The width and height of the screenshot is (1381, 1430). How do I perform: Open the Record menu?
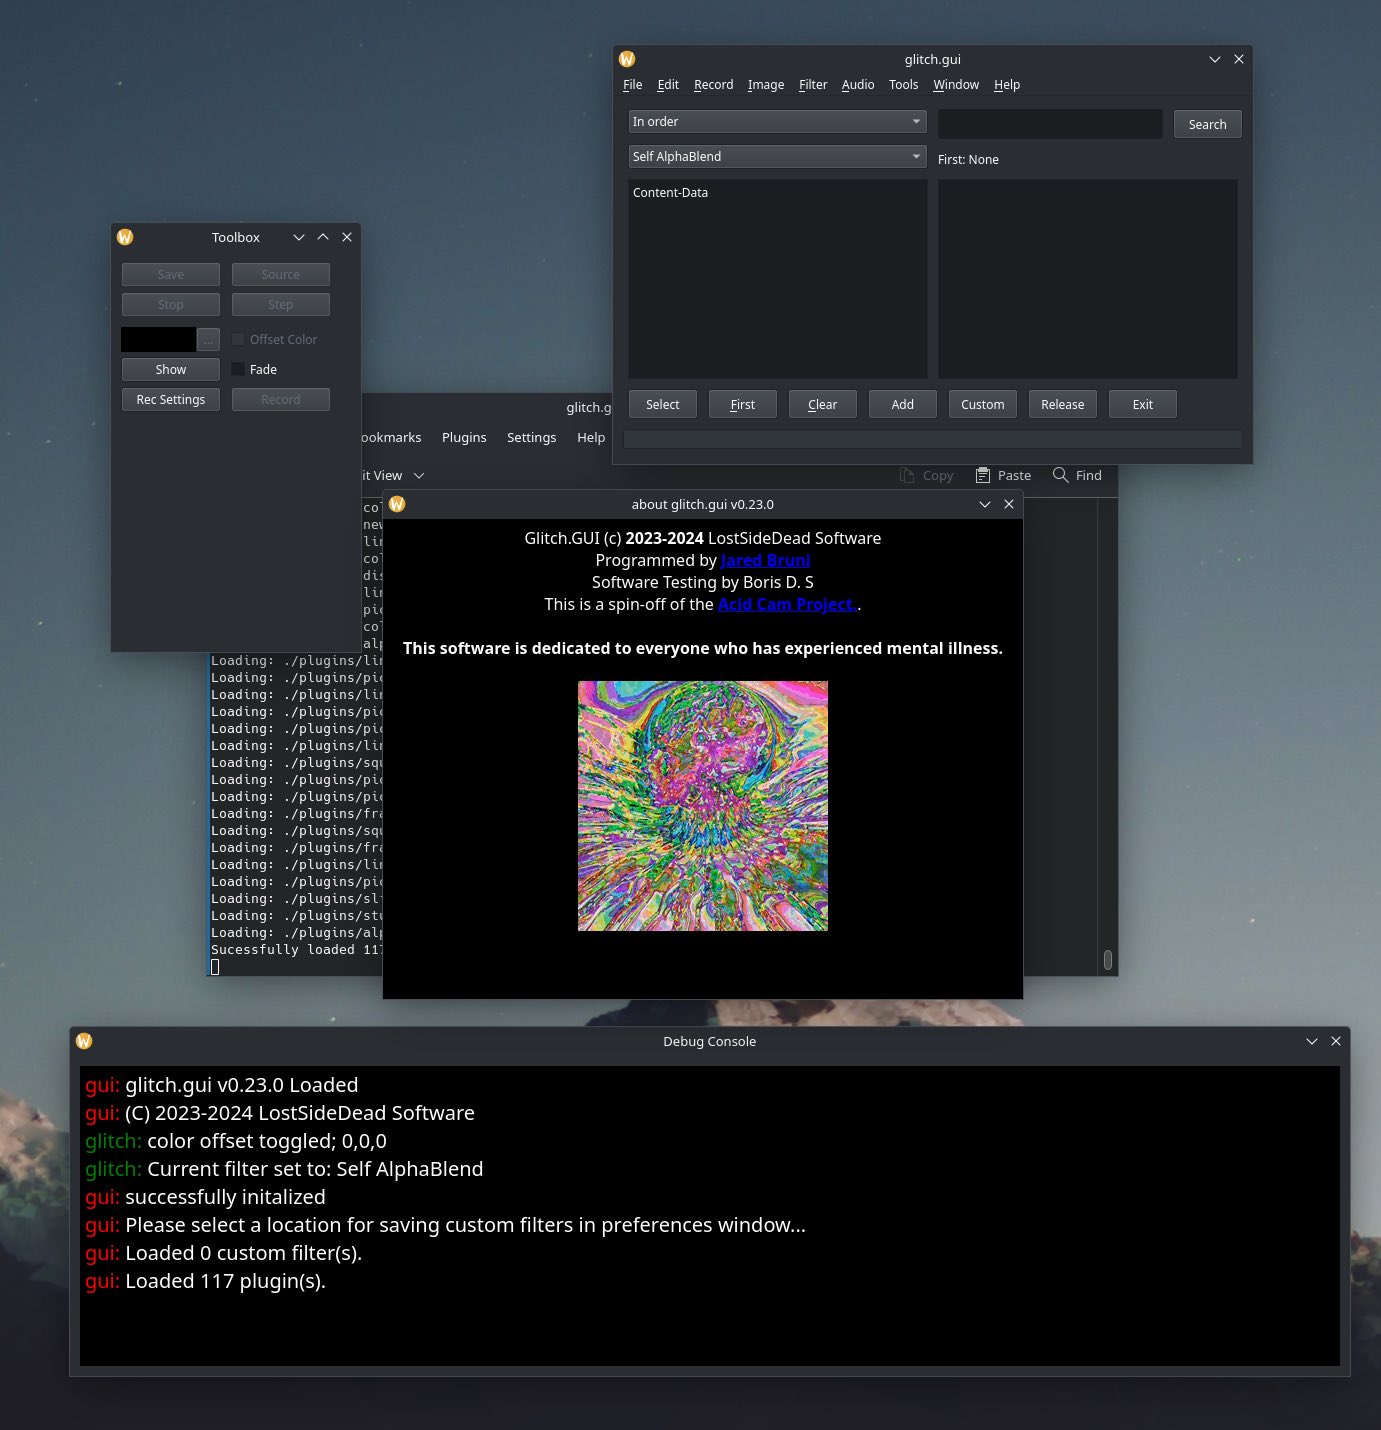[713, 85]
